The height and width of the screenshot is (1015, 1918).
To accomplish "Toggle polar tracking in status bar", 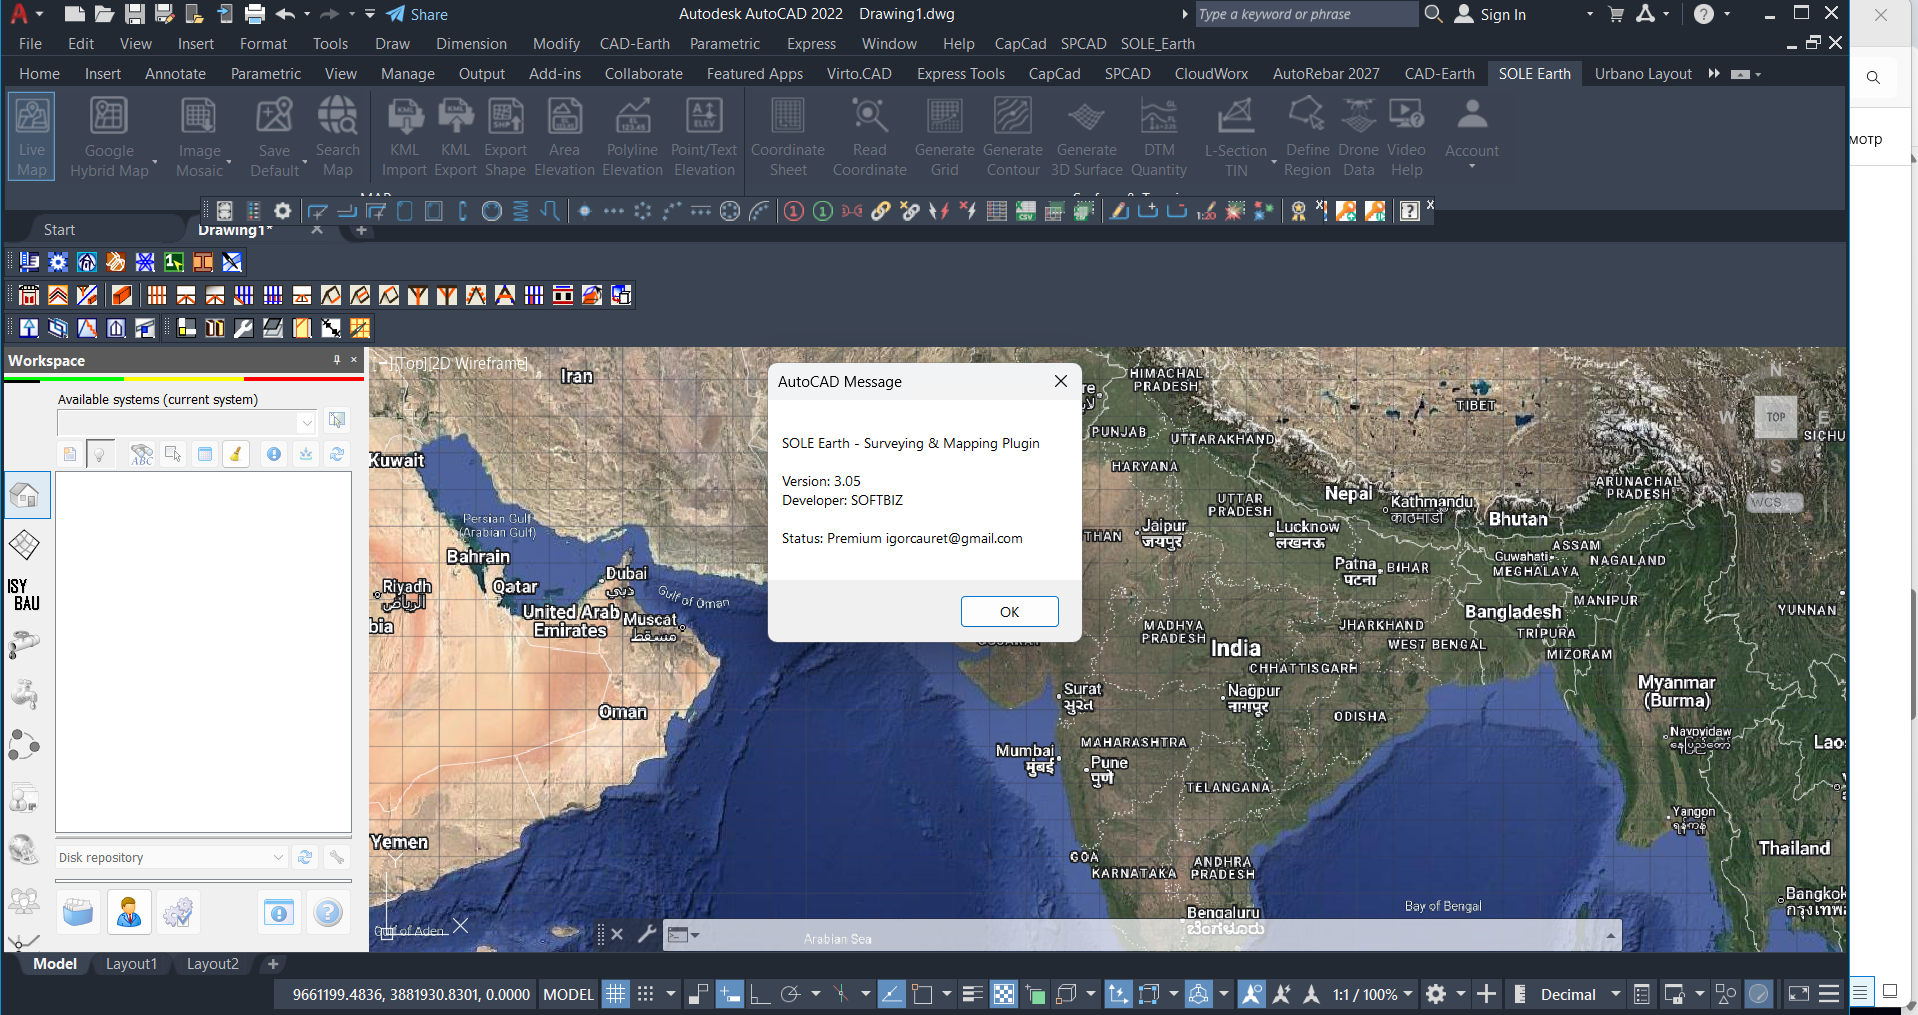I will click(x=790, y=994).
